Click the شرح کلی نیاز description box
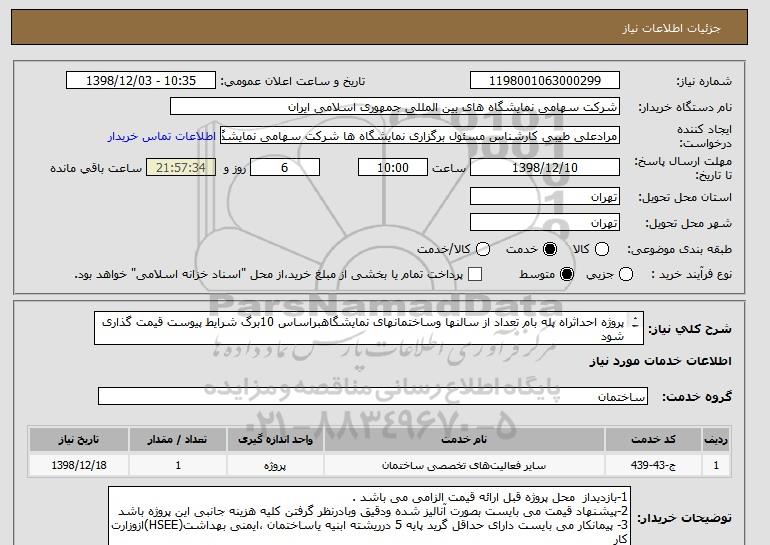 [x=369, y=328]
